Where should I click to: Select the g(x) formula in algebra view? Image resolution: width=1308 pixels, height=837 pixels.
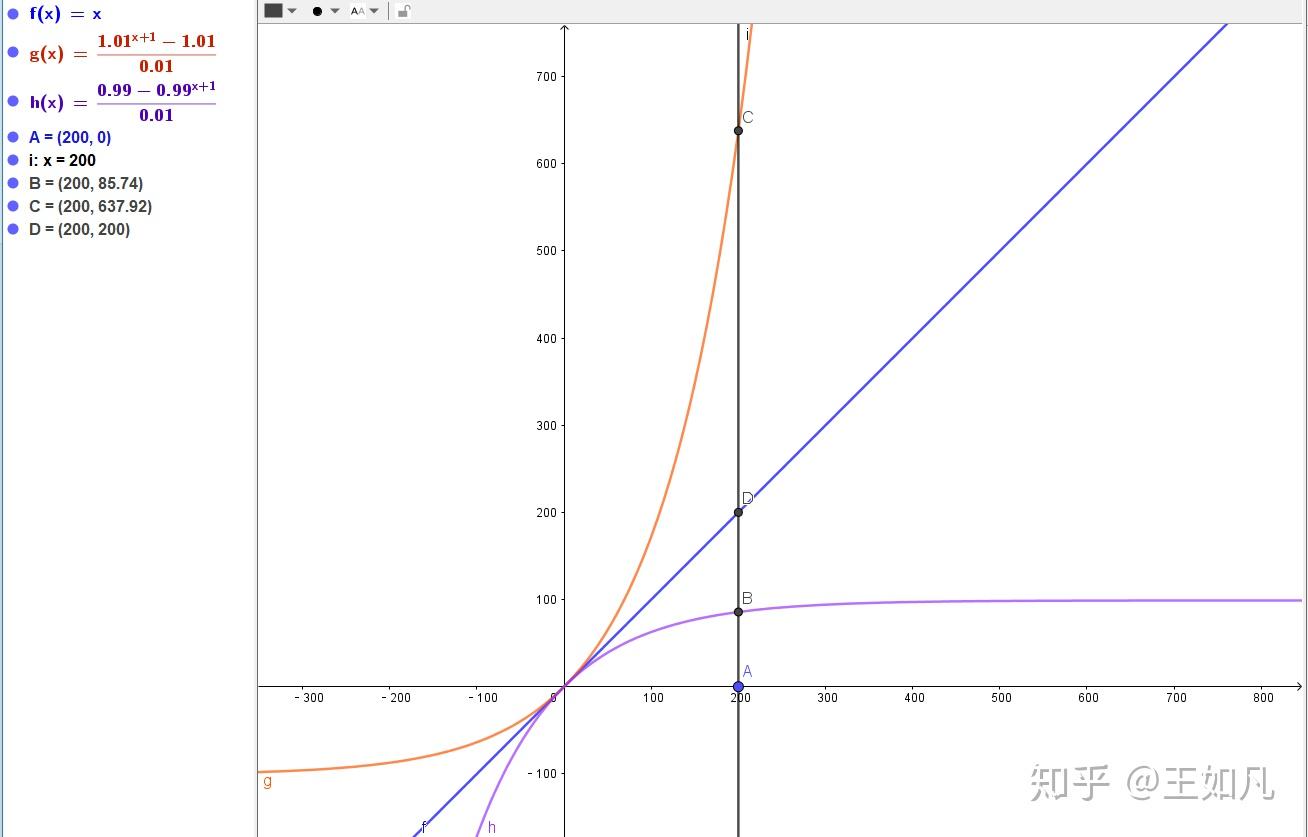point(122,53)
